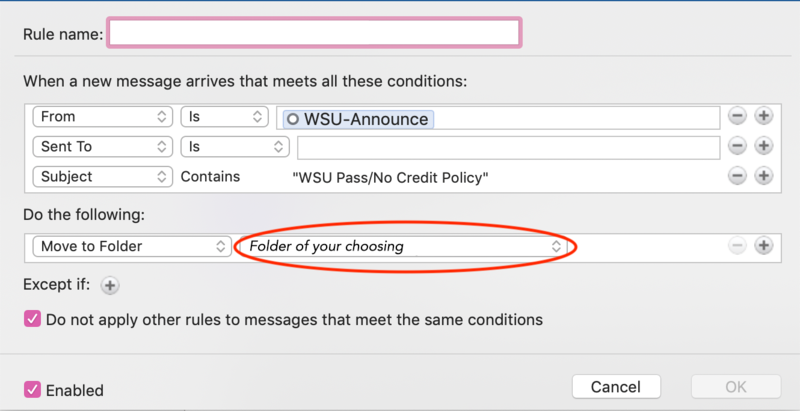Add a condition after the Subject row
The height and width of the screenshot is (411, 800).
[x=764, y=176]
